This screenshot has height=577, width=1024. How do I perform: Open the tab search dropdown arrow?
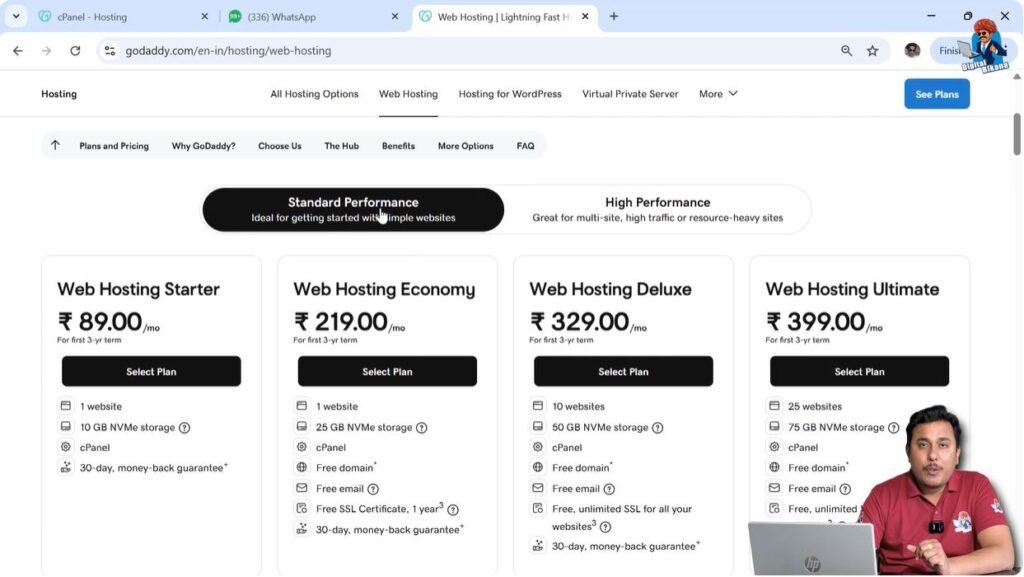click(16, 16)
